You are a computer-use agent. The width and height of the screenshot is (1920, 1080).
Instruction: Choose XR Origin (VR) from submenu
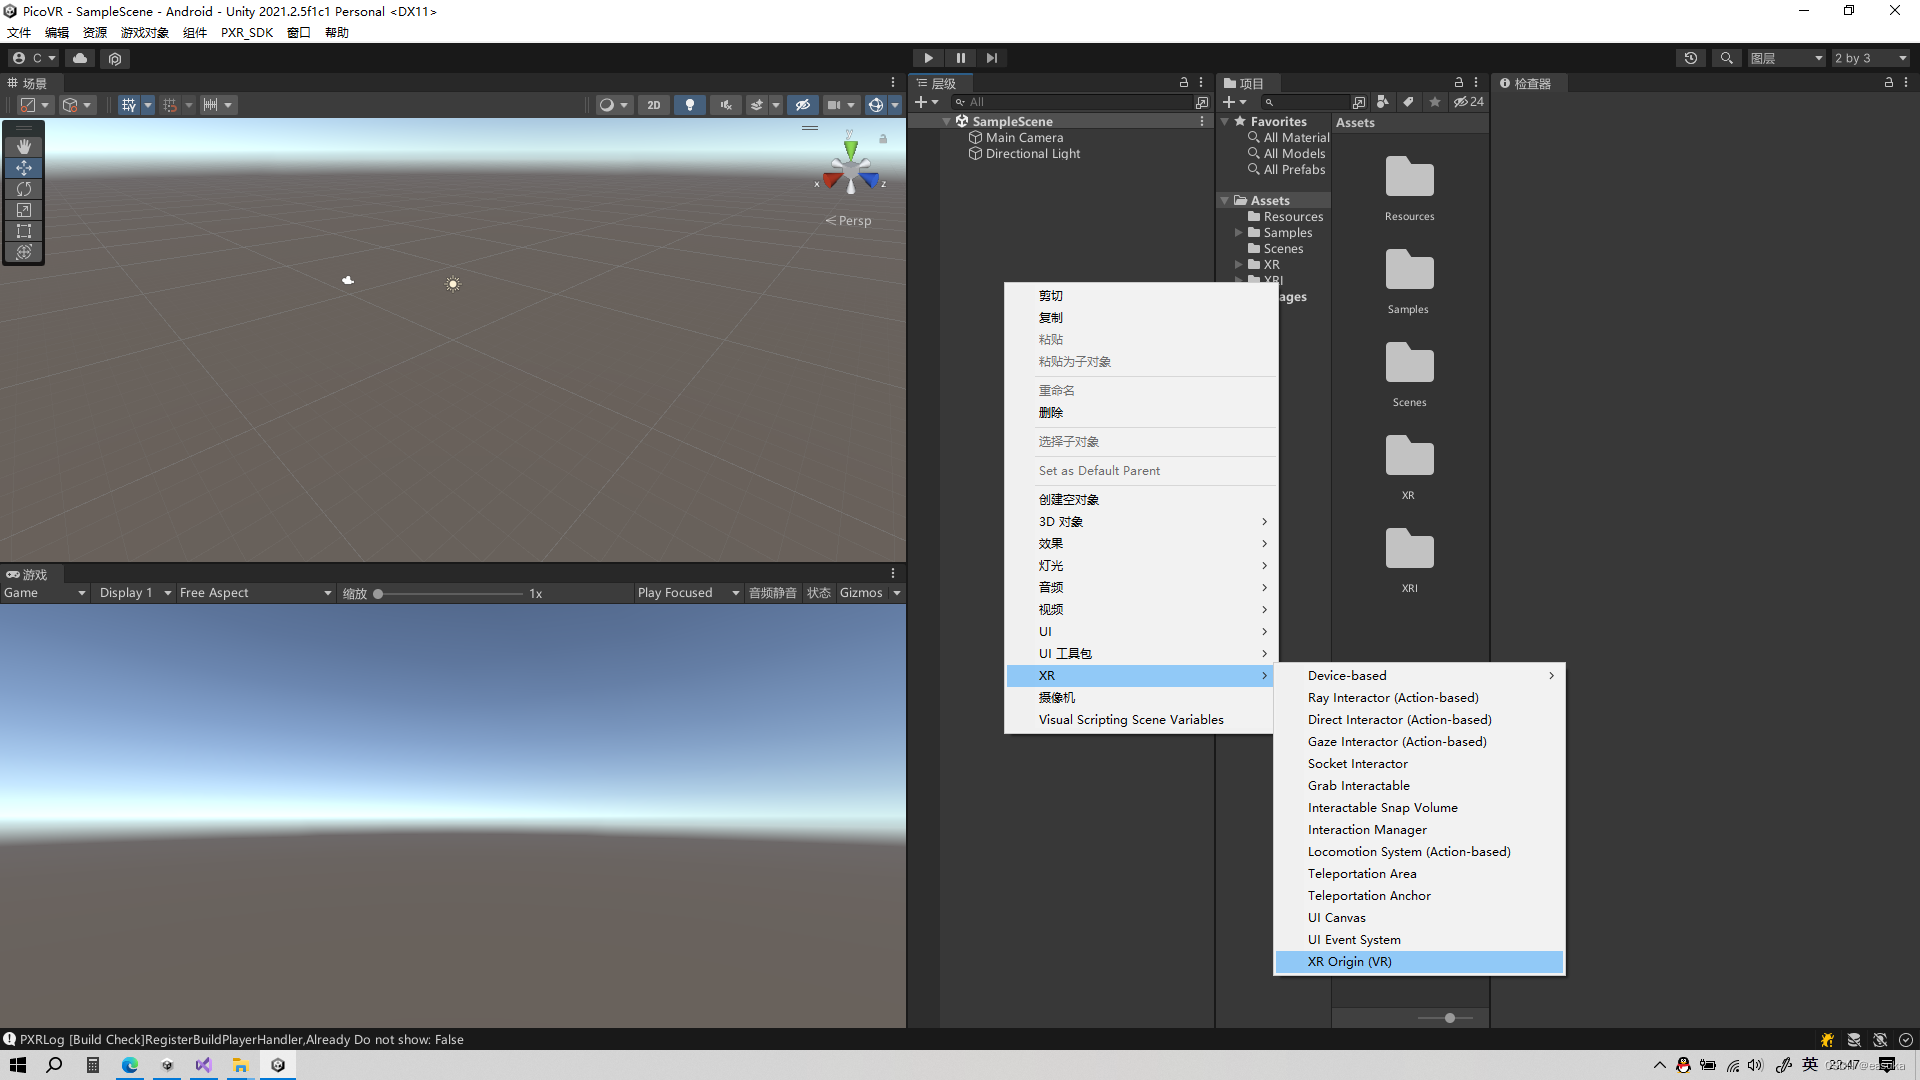pyautogui.click(x=1349, y=962)
